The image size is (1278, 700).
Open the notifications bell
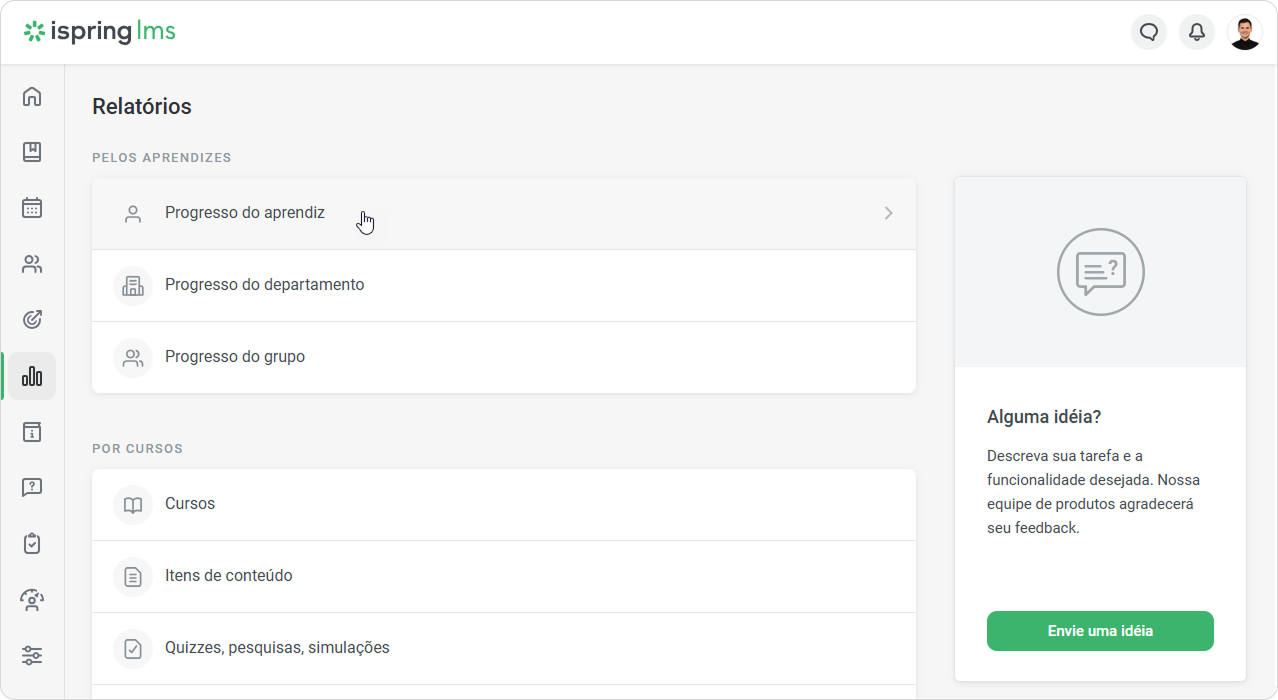coord(1197,32)
